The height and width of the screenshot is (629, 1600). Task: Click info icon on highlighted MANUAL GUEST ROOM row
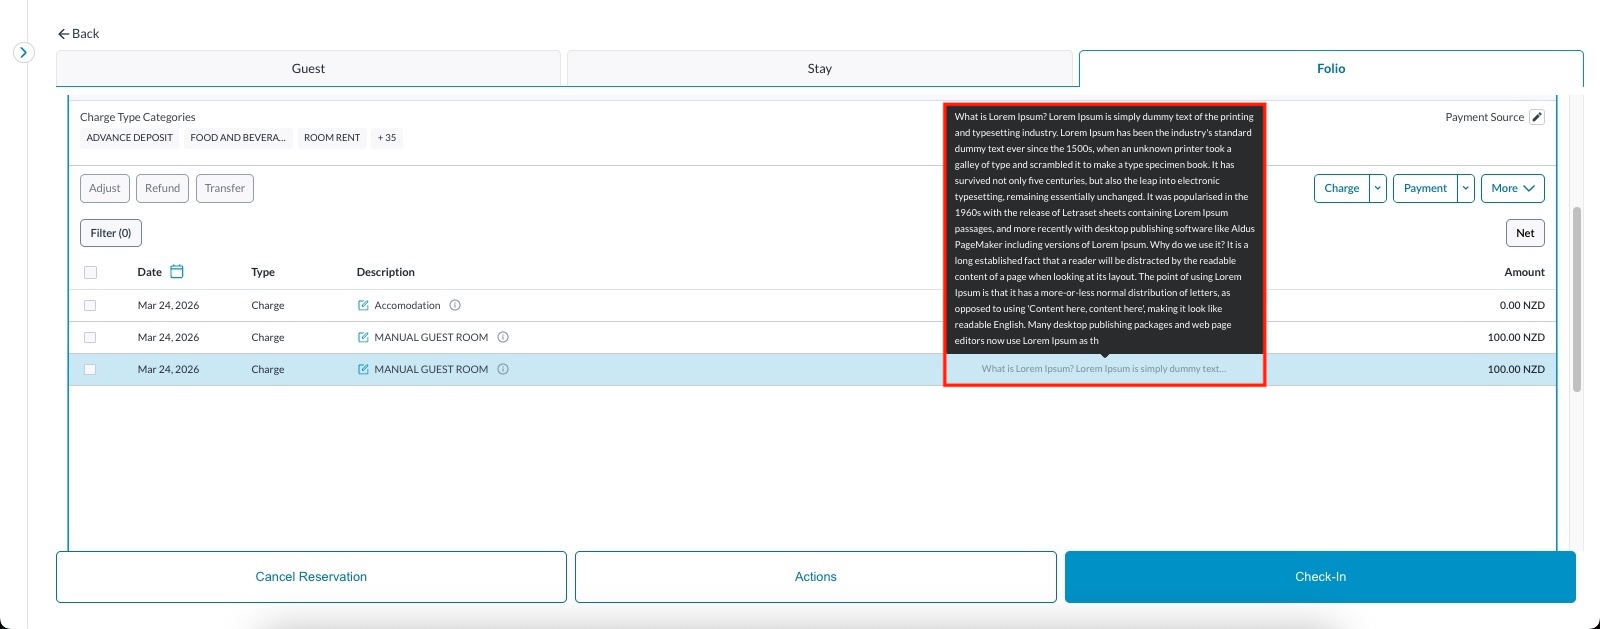(503, 370)
